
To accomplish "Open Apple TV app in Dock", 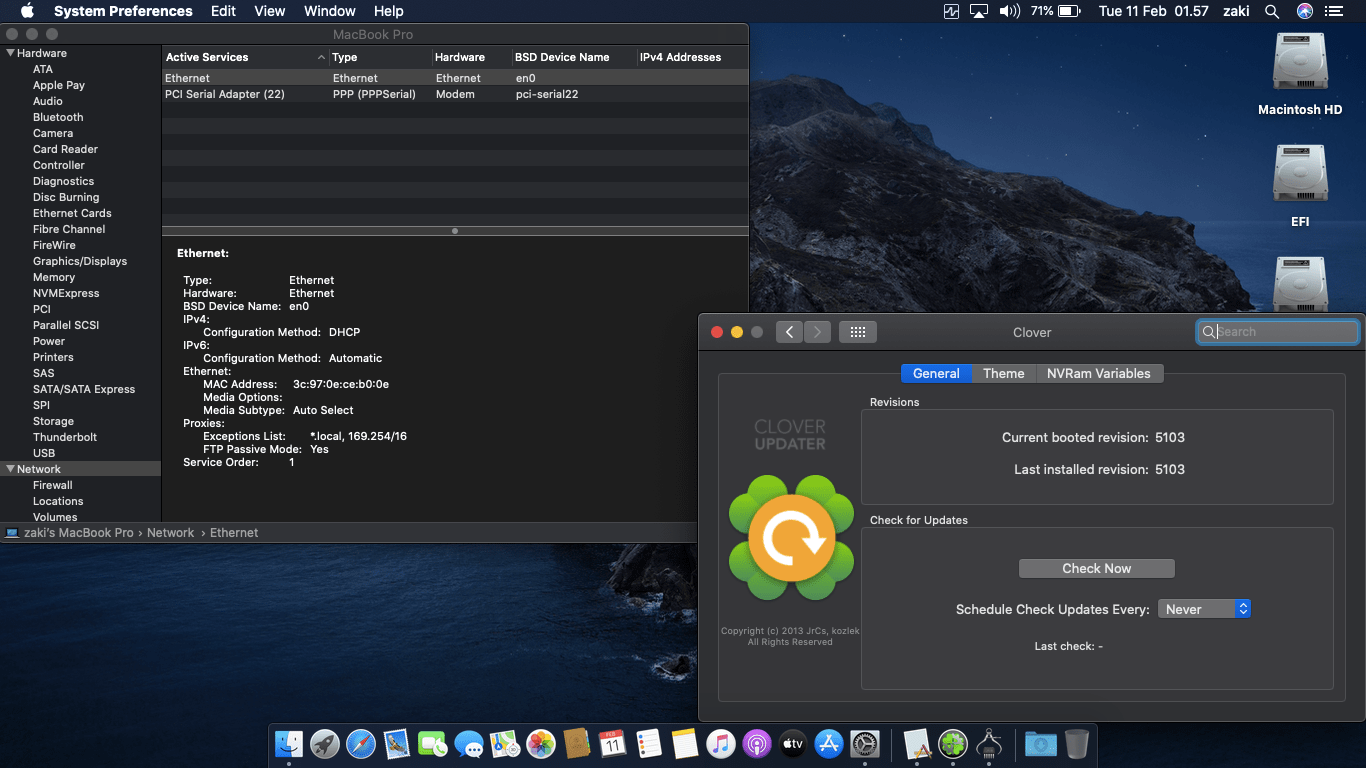I will (793, 743).
